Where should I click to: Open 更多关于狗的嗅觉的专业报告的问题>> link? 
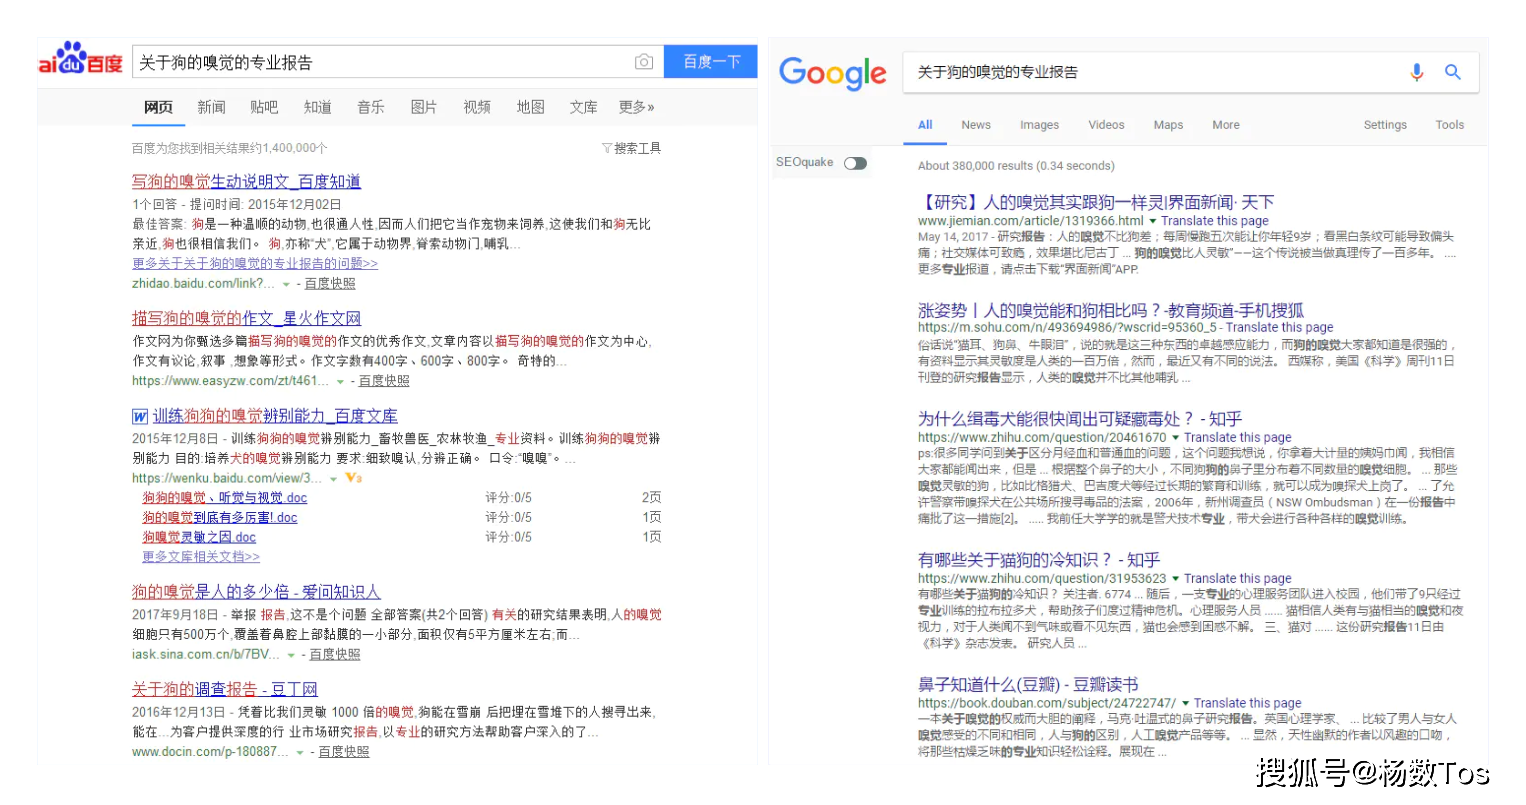coord(255,264)
